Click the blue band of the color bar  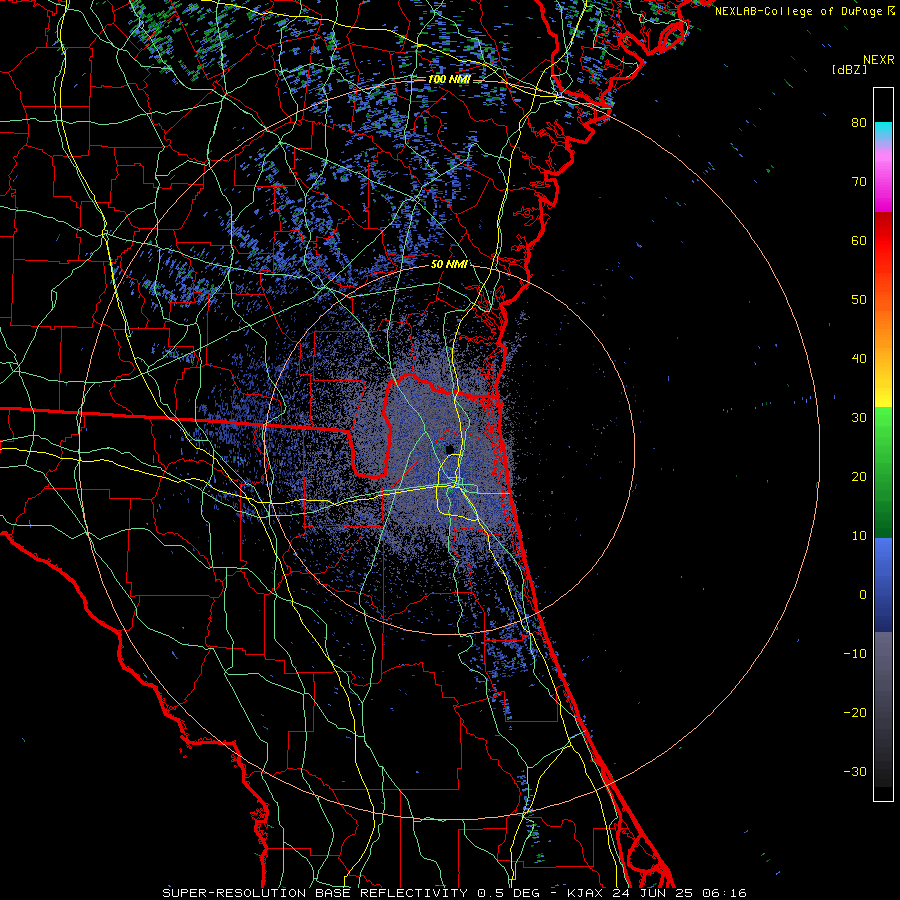(x=883, y=585)
